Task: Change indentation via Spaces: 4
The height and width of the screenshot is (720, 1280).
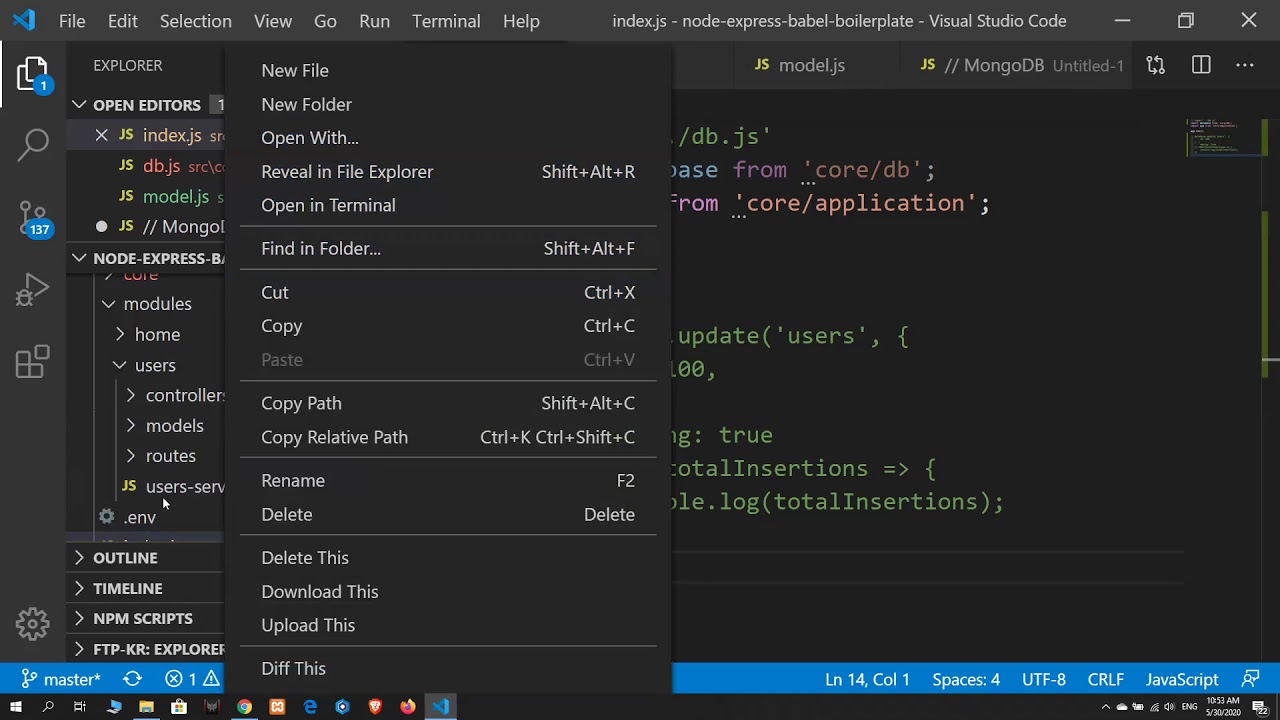Action: 966,679
